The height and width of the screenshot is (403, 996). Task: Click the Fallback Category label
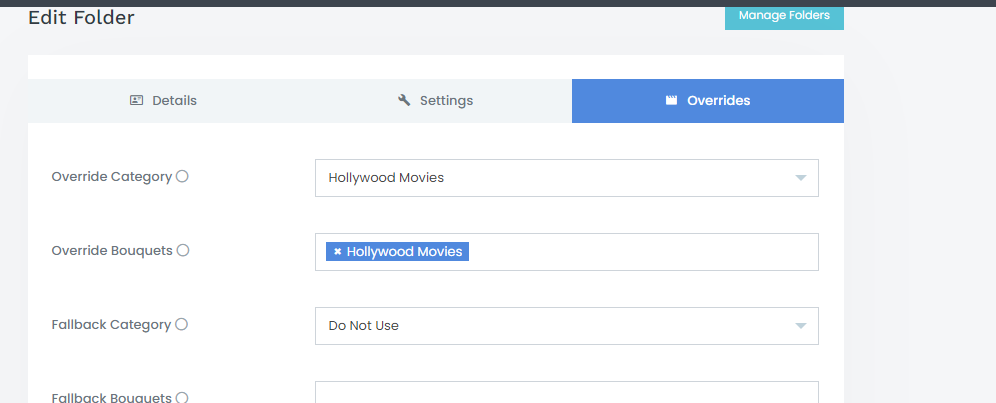click(111, 325)
